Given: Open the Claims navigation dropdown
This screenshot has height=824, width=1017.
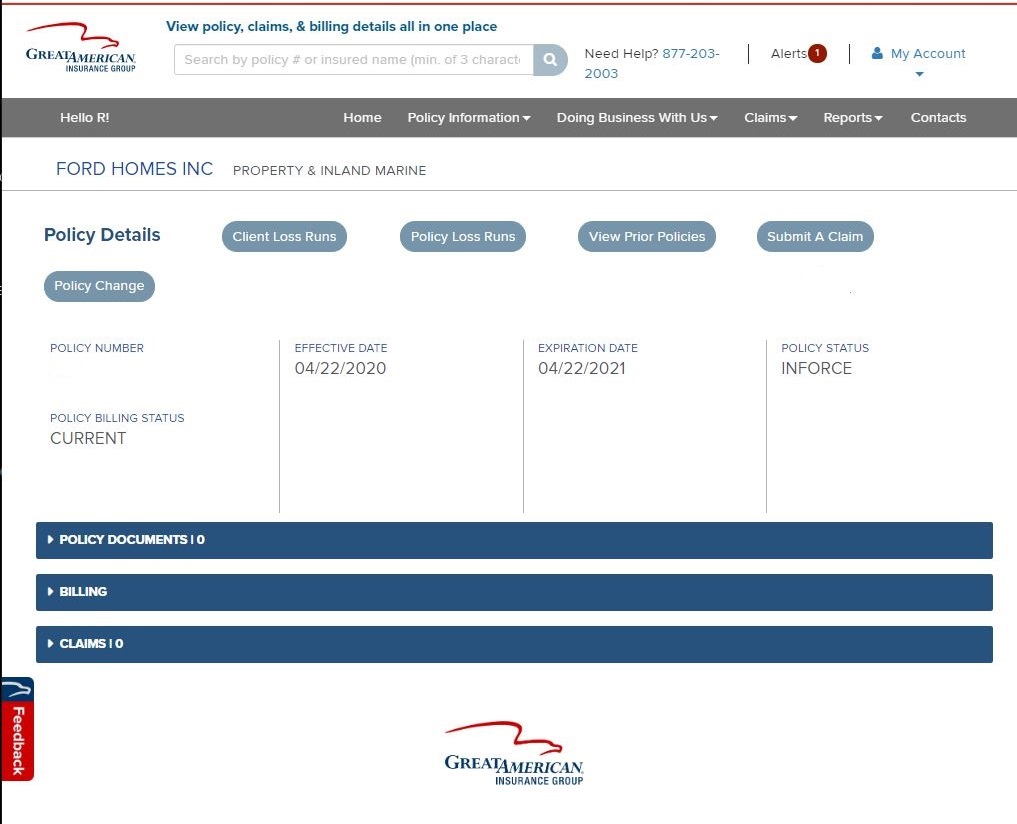Looking at the screenshot, I should pos(770,118).
